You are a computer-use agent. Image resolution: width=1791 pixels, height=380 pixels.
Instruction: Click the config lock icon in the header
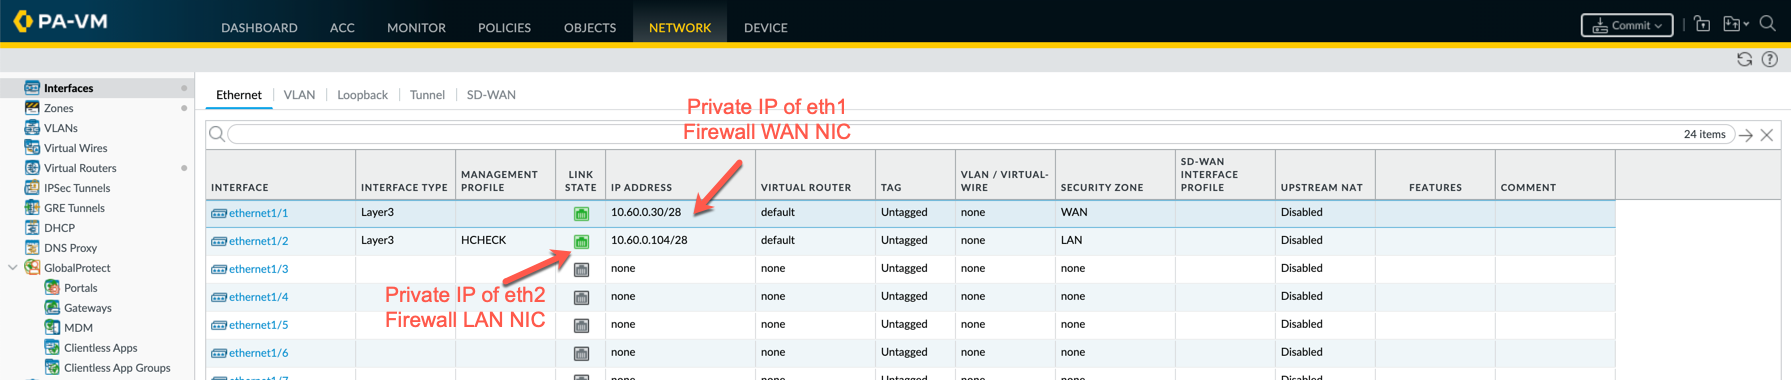point(1702,24)
